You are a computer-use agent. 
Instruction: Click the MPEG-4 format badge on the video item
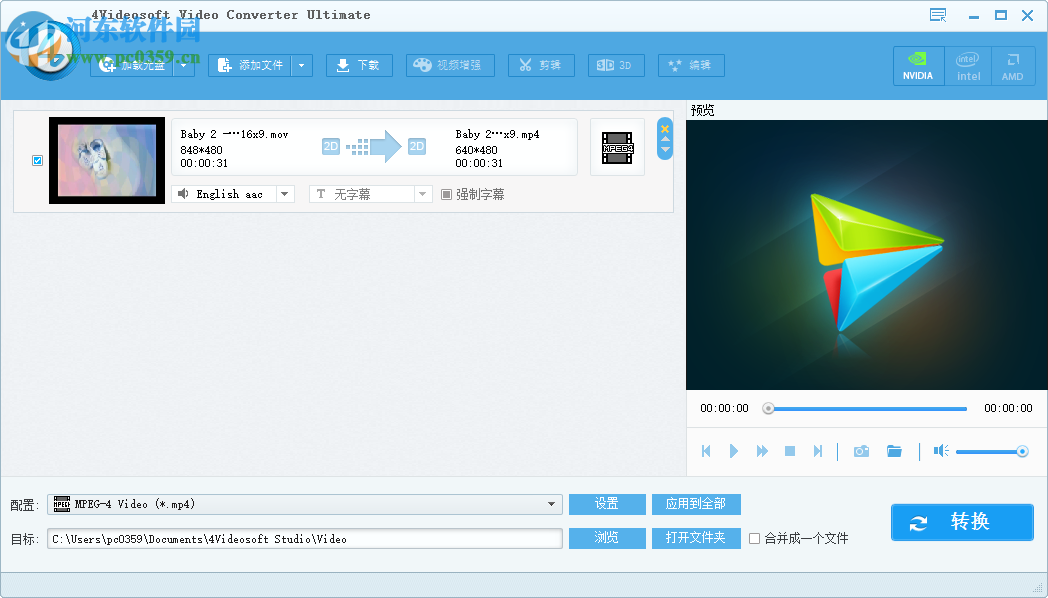tap(617, 147)
